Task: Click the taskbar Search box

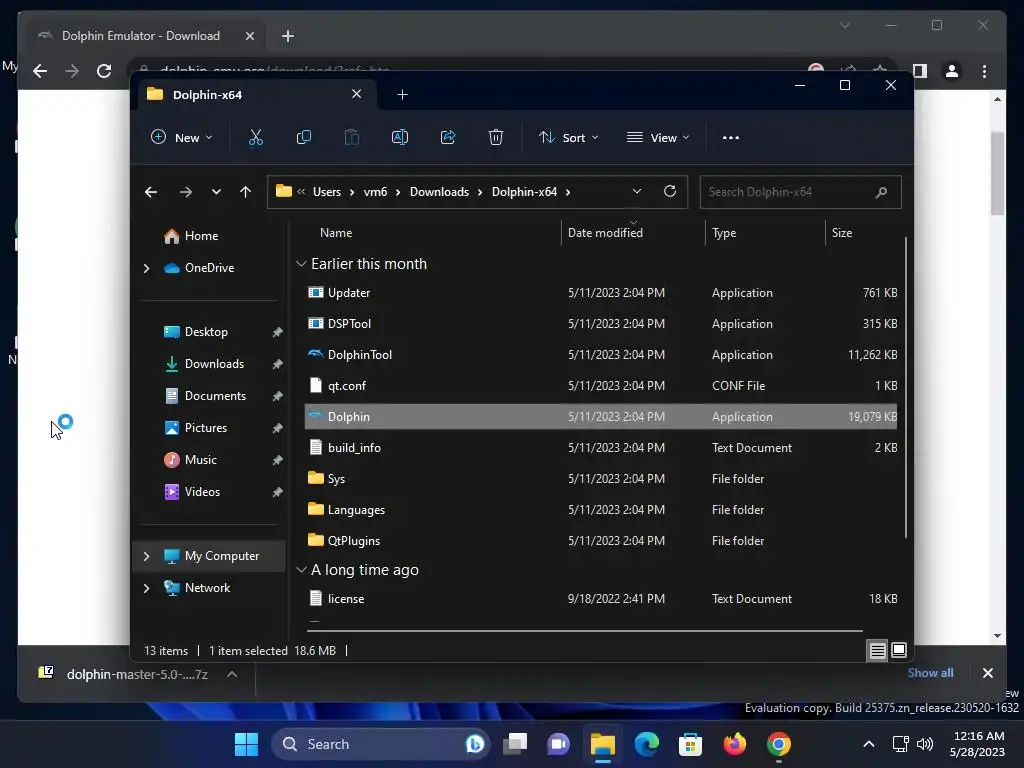Action: (381, 744)
